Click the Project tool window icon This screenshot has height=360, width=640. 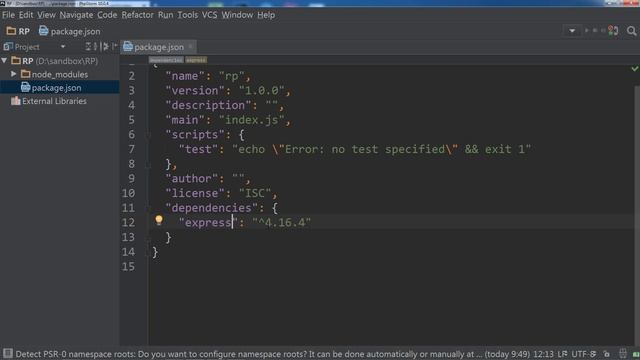coord(8,47)
